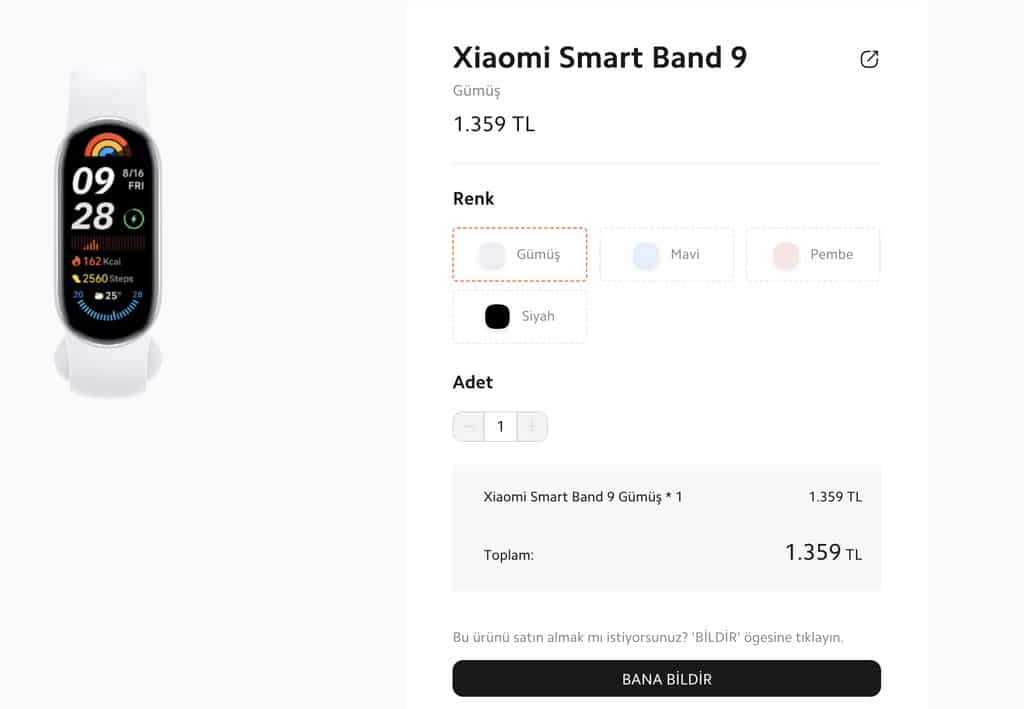Select the Siyah color option
Viewport: 1024px width, 709px height.
[520, 317]
